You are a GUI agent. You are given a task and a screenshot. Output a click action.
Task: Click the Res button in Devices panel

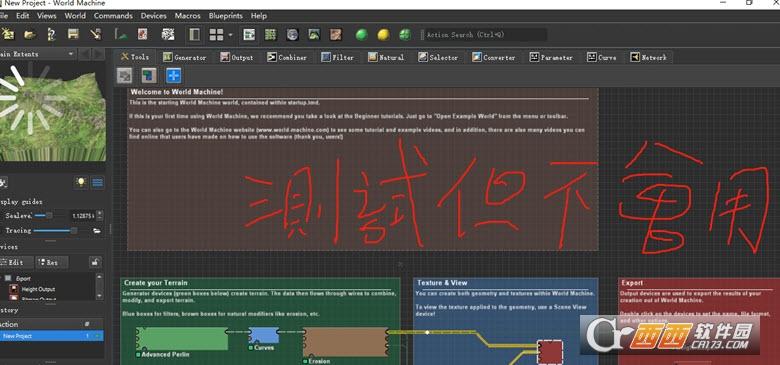[52, 262]
